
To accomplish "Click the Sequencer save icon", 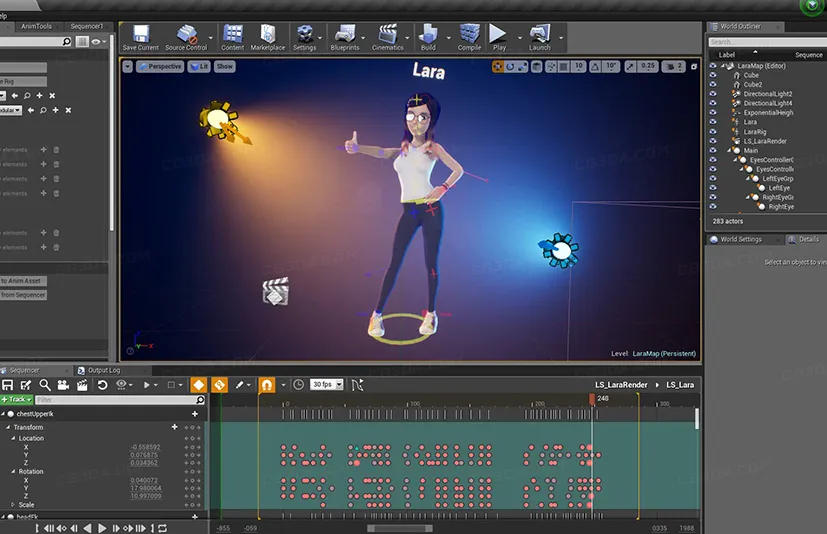I will click(x=7, y=385).
